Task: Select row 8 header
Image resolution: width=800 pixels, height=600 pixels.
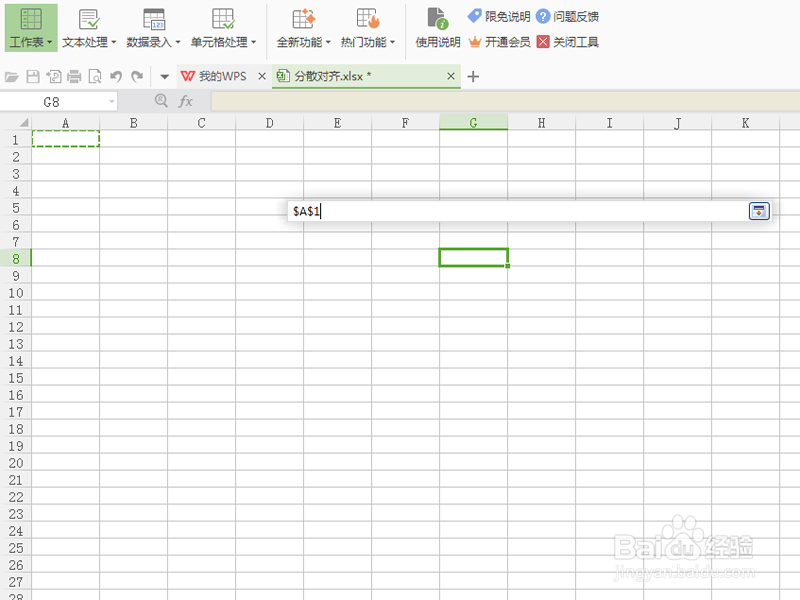Action: pos(16,259)
